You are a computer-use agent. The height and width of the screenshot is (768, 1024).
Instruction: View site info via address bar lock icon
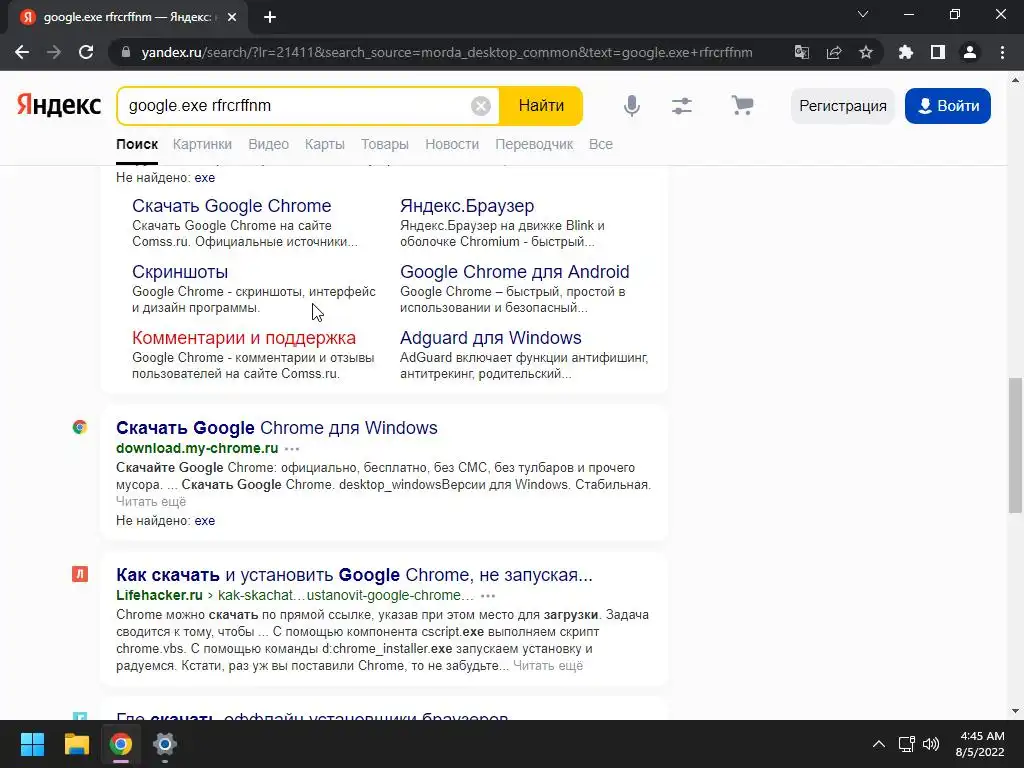click(126, 52)
